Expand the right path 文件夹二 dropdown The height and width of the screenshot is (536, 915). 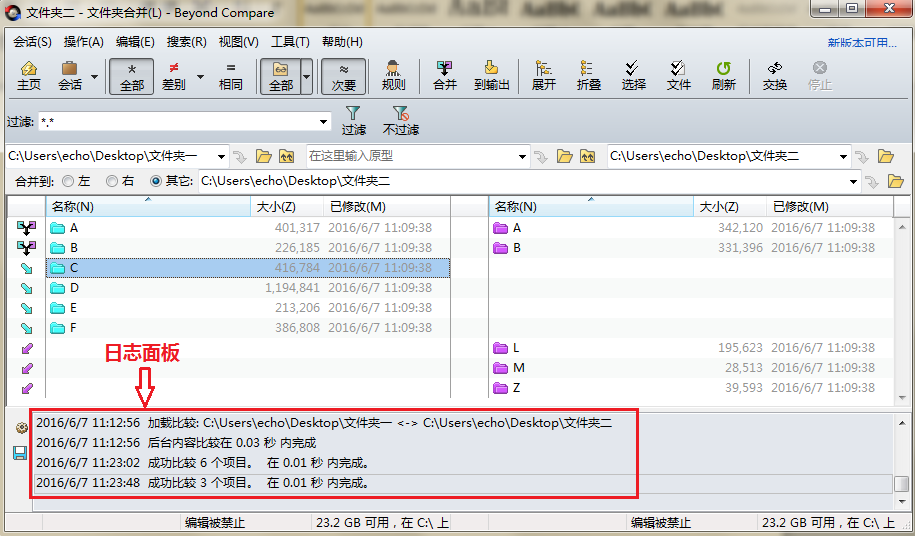click(x=843, y=156)
